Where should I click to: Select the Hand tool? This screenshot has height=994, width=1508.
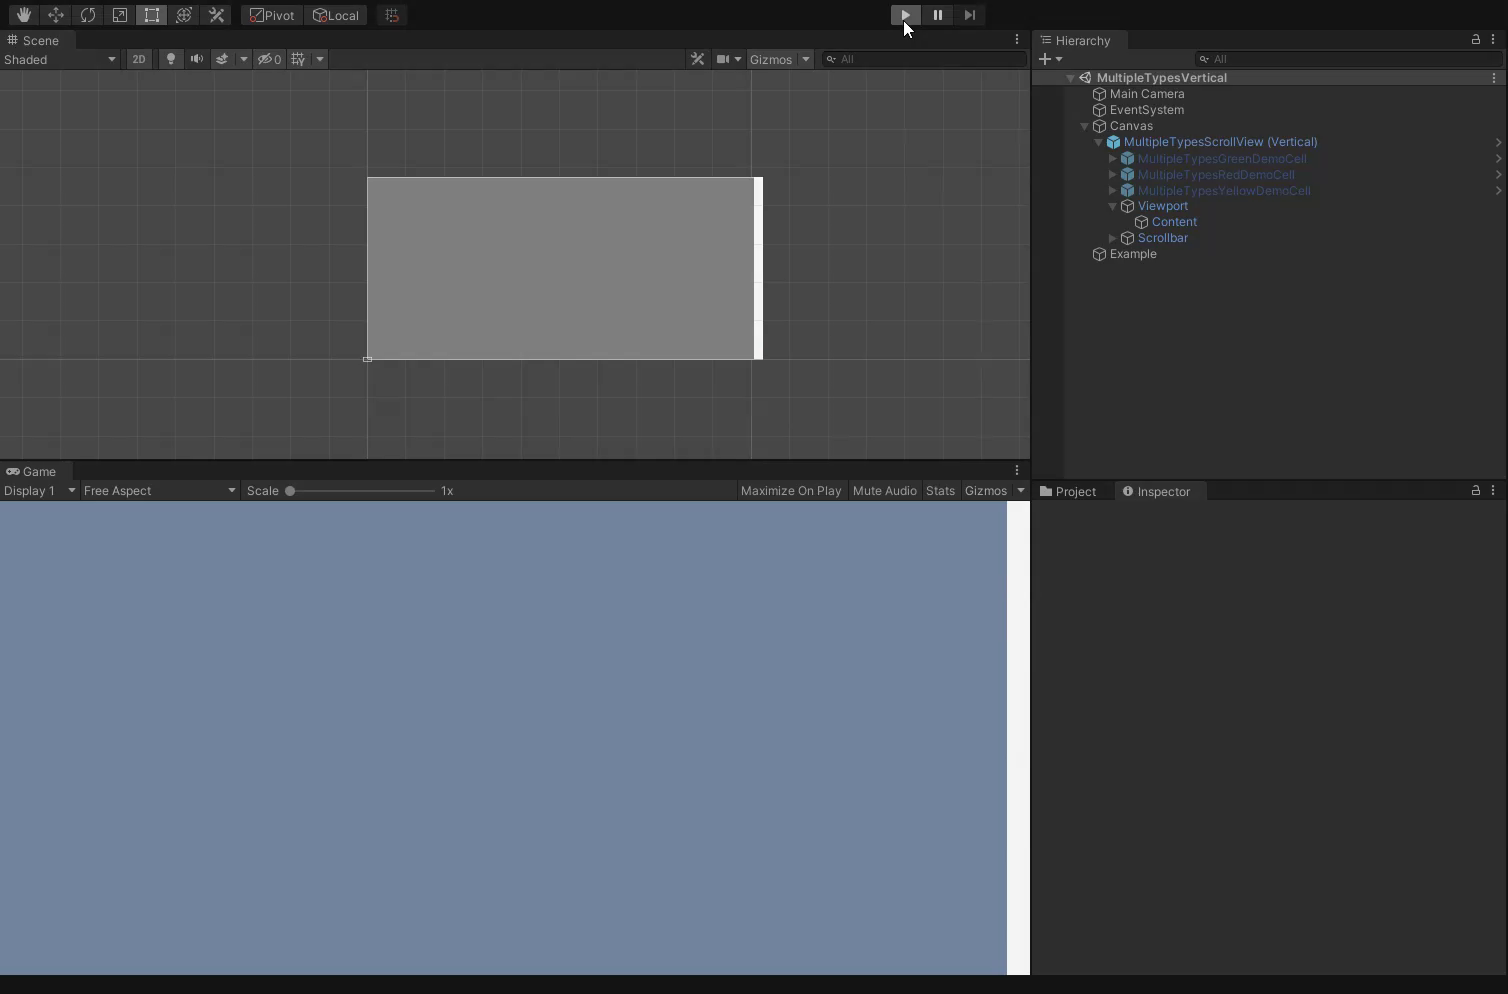point(23,15)
